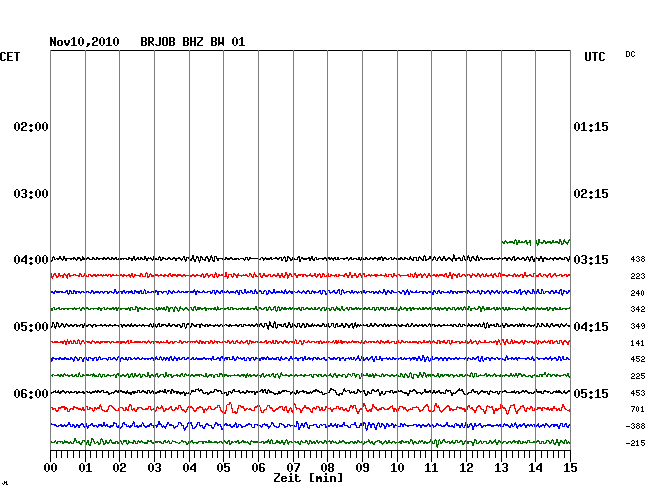Click the UTC timezone label
Screen dimensions: 650x494
coord(594,57)
